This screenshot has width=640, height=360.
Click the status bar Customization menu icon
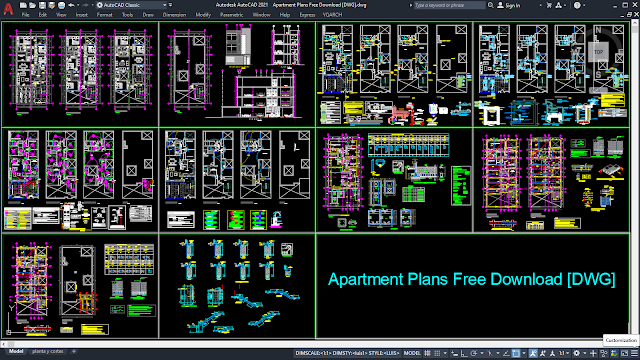click(x=634, y=353)
